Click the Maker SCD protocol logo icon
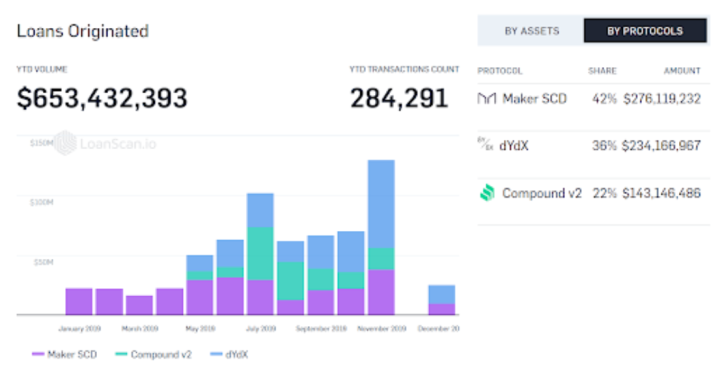 pyautogui.click(x=487, y=98)
